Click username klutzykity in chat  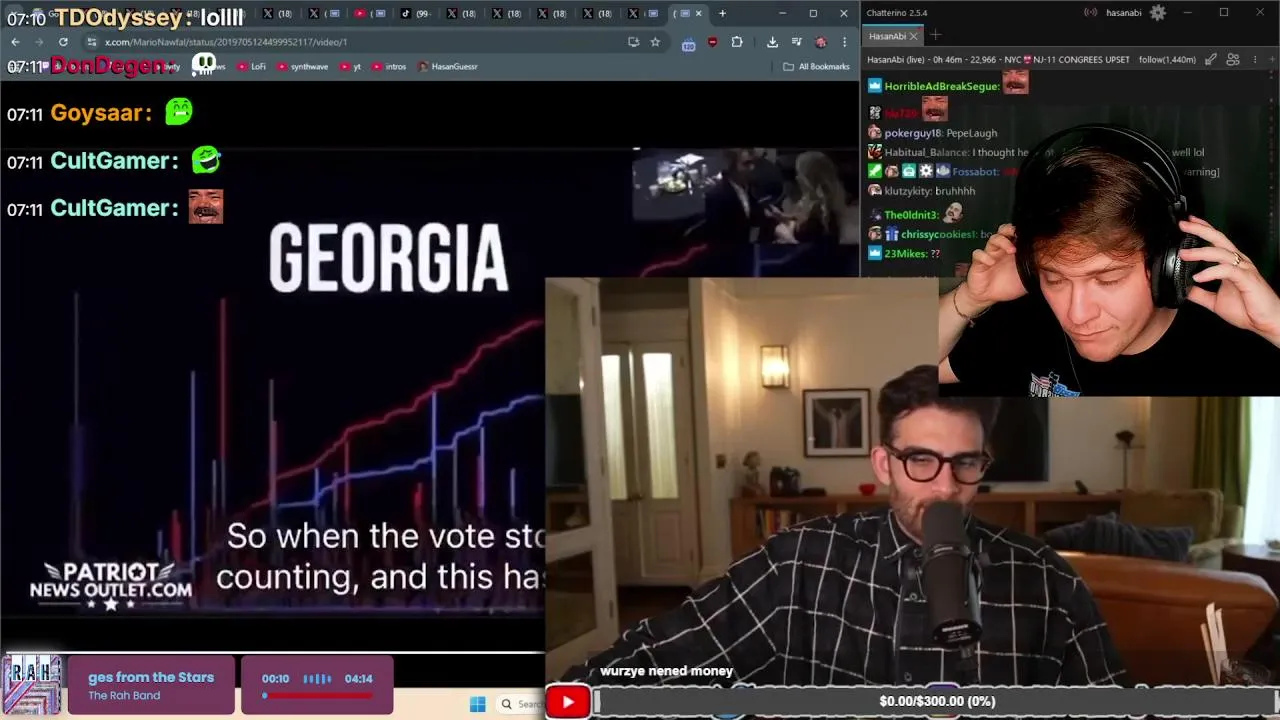(x=908, y=191)
